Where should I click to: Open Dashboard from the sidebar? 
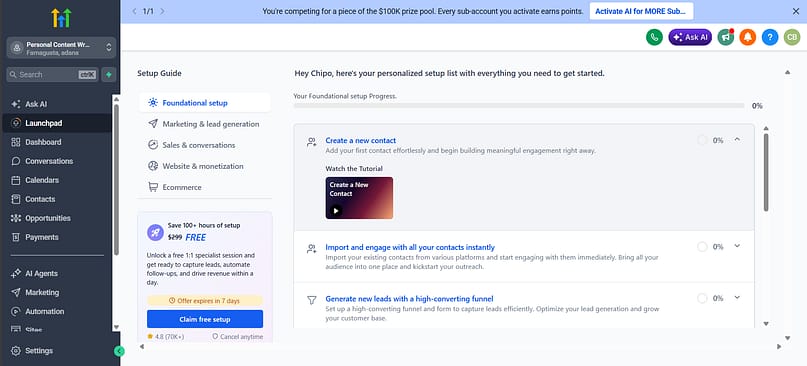43,142
